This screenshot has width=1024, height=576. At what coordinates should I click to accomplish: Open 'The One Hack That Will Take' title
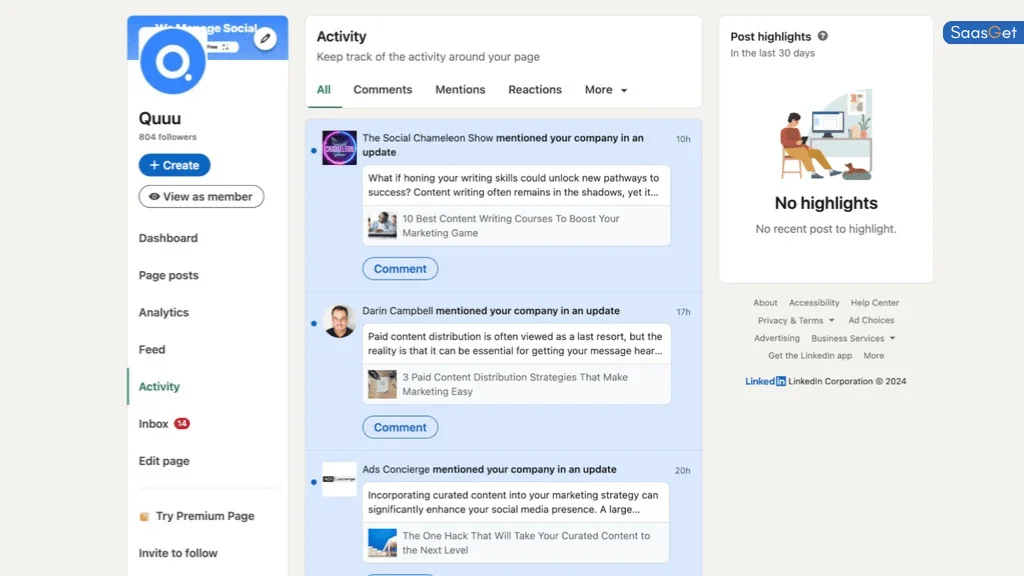click(526, 543)
